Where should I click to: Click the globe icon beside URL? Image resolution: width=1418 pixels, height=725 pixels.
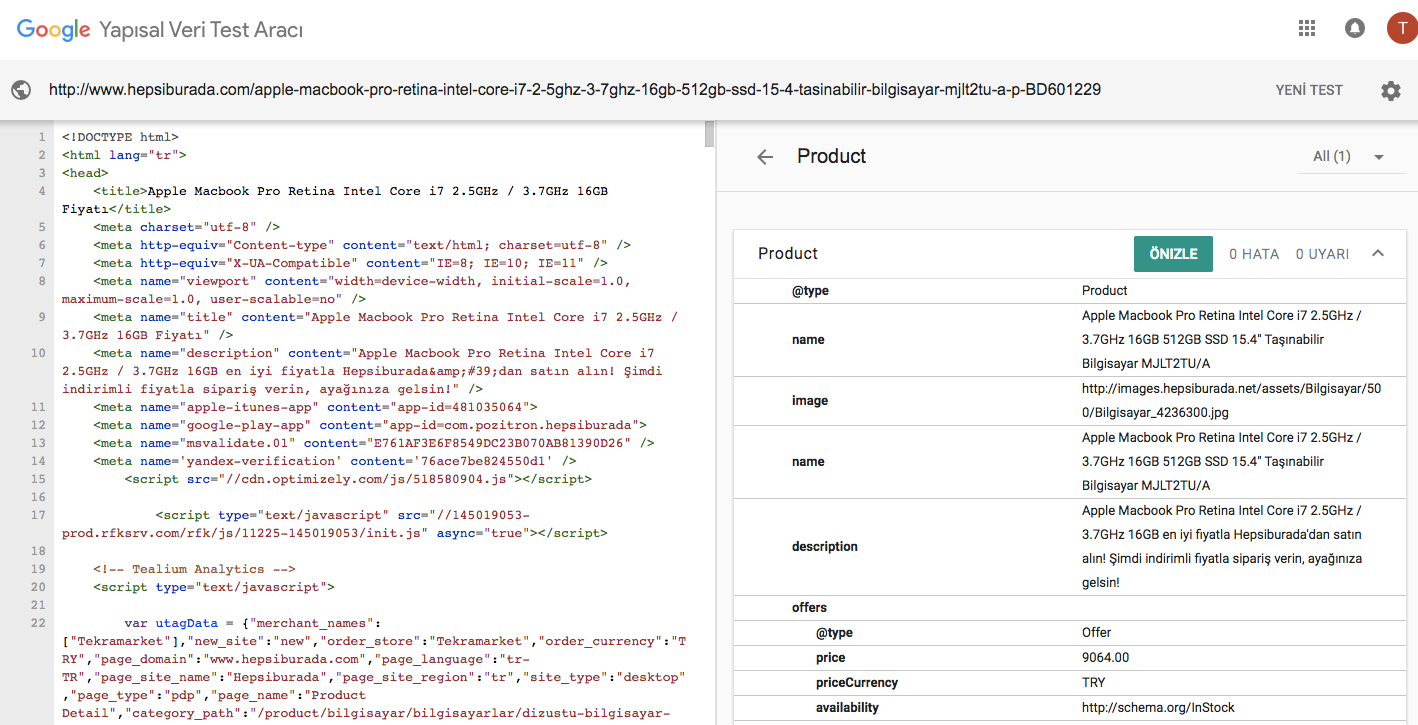pyautogui.click(x=21, y=90)
